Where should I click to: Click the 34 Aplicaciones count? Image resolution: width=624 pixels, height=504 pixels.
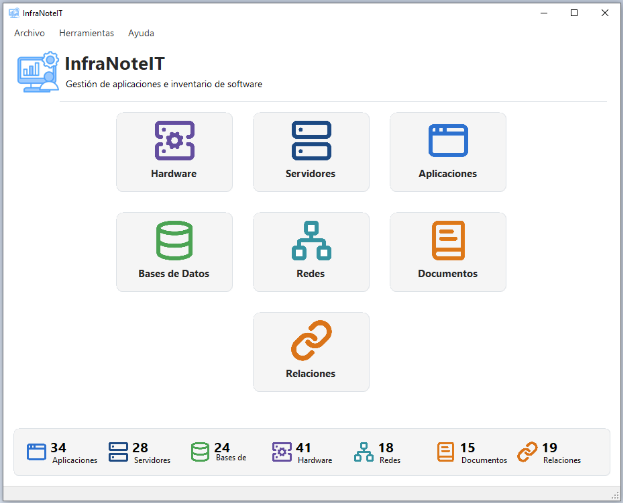[x=58, y=447]
